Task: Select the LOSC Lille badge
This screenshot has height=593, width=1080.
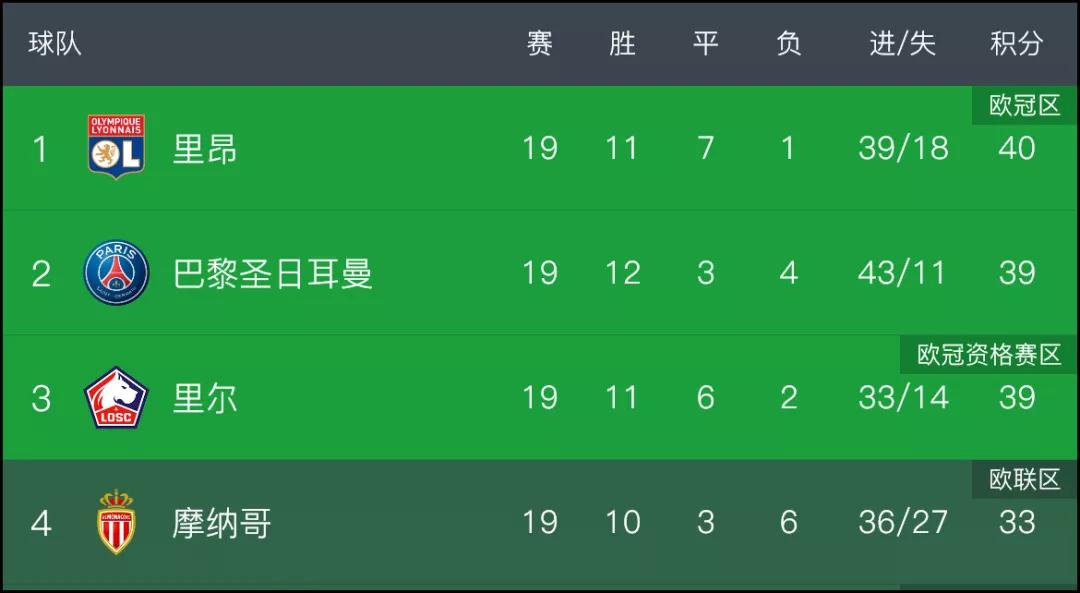Action: tap(116, 397)
